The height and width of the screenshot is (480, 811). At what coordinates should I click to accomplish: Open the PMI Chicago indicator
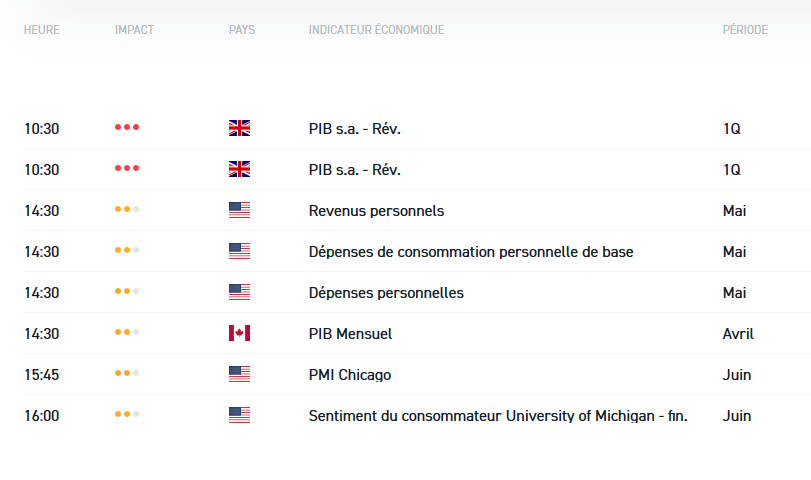click(x=350, y=375)
